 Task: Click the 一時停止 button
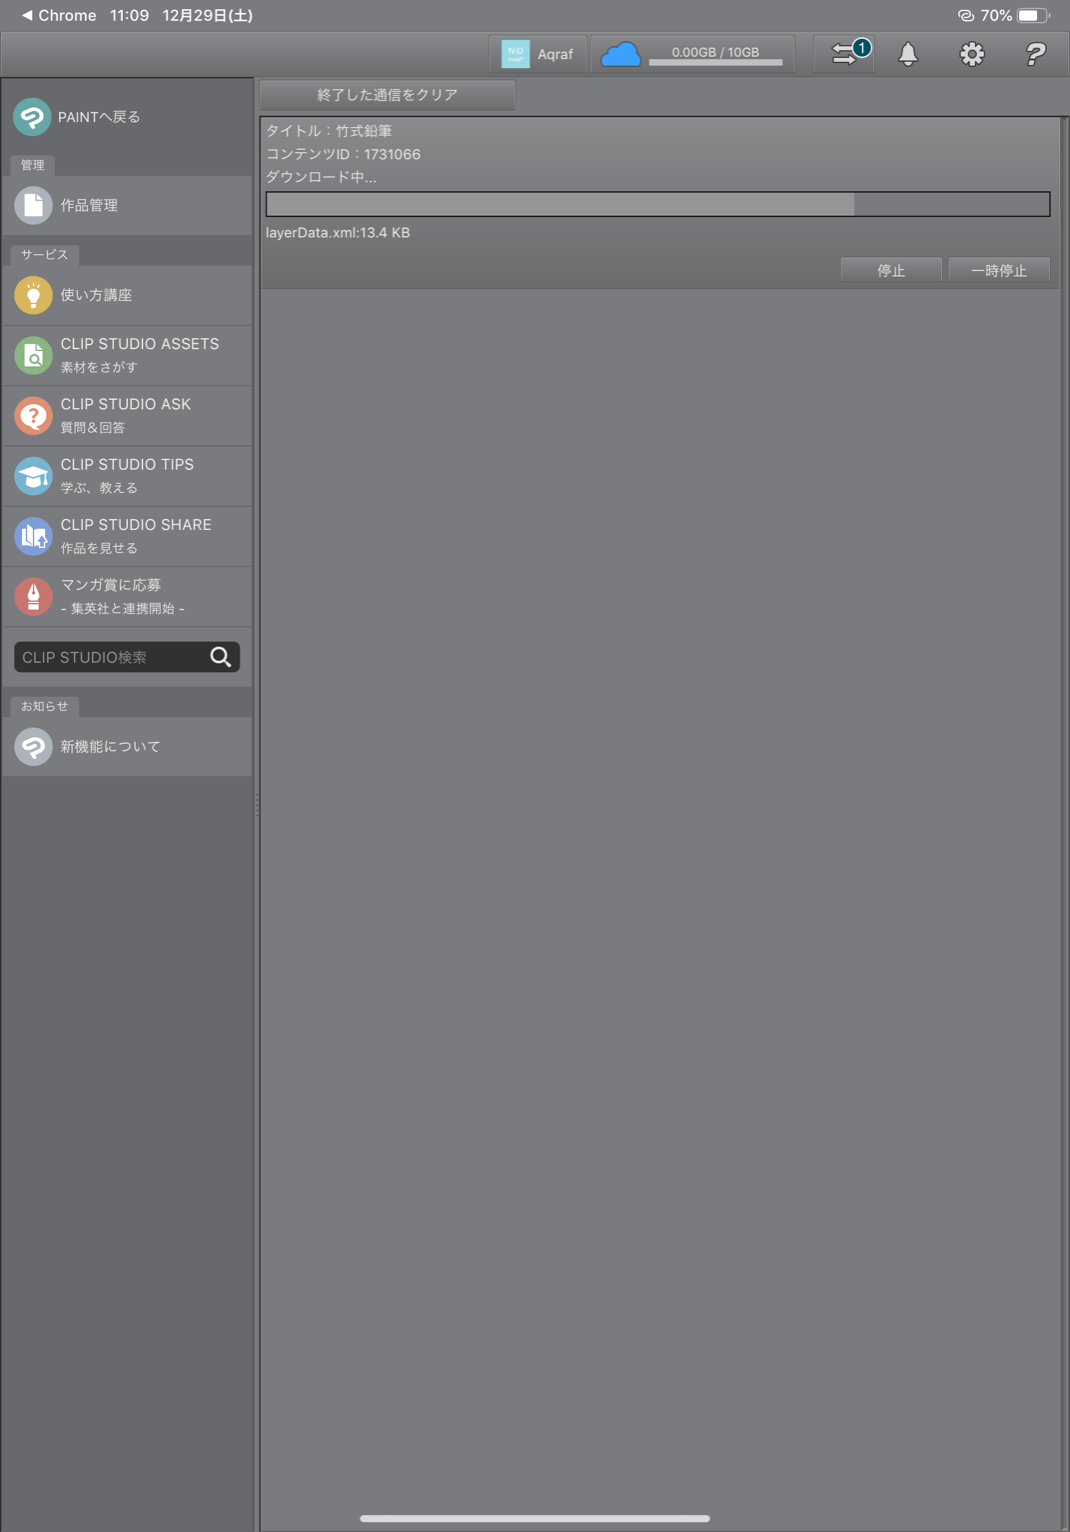999,270
